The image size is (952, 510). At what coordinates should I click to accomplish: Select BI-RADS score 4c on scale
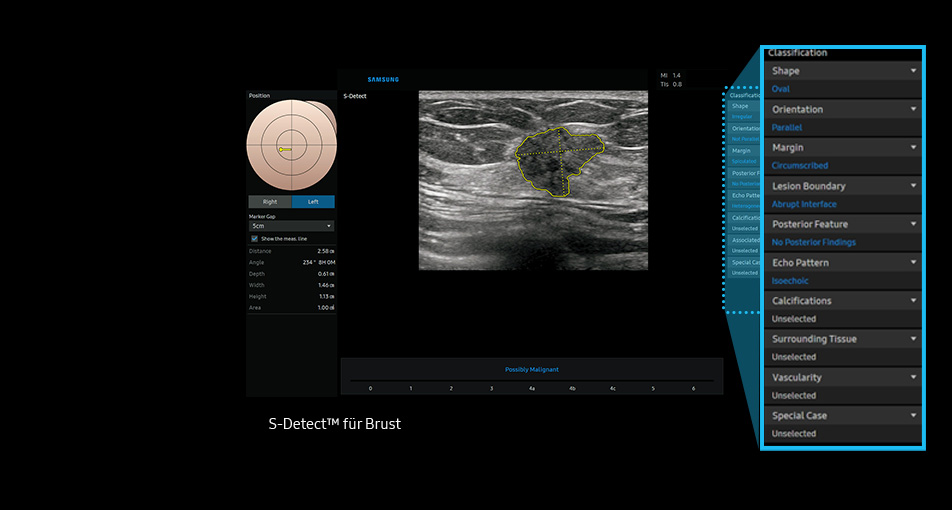pyautogui.click(x=613, y=388)
